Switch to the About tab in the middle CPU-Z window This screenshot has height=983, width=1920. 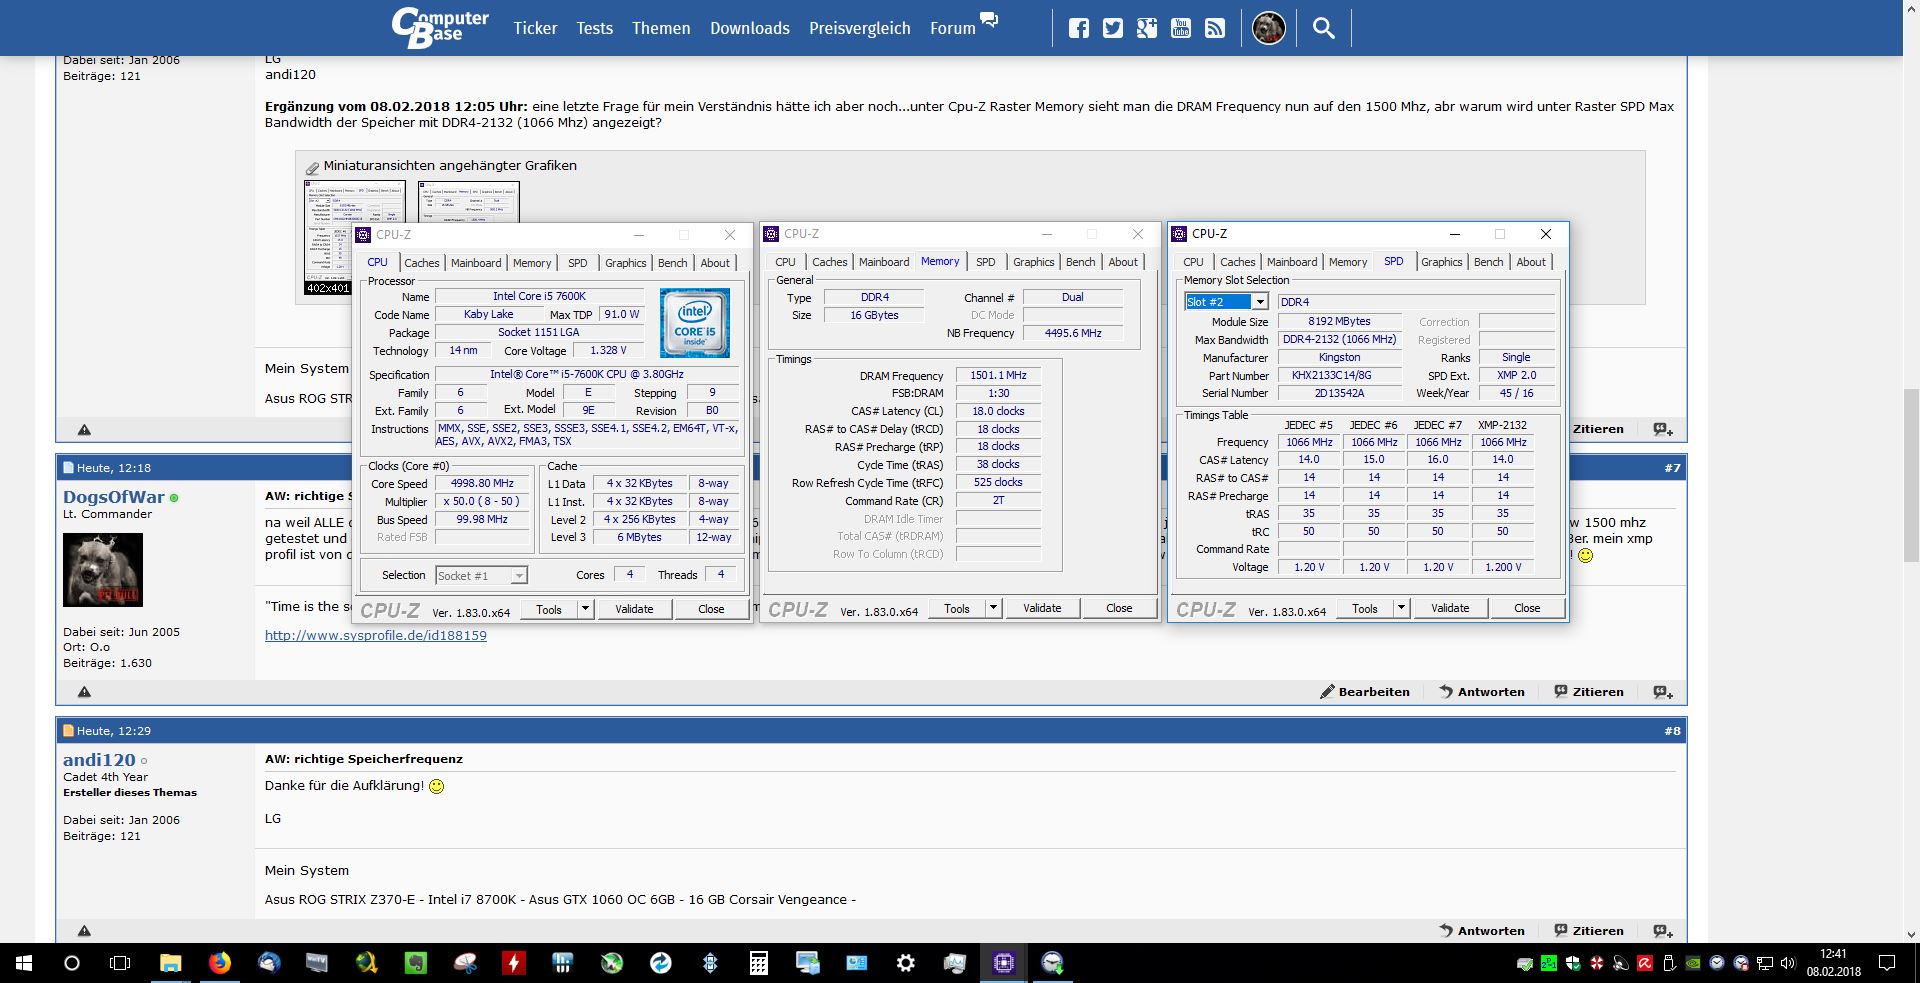pyautogui.click(x=1123, y=262)
